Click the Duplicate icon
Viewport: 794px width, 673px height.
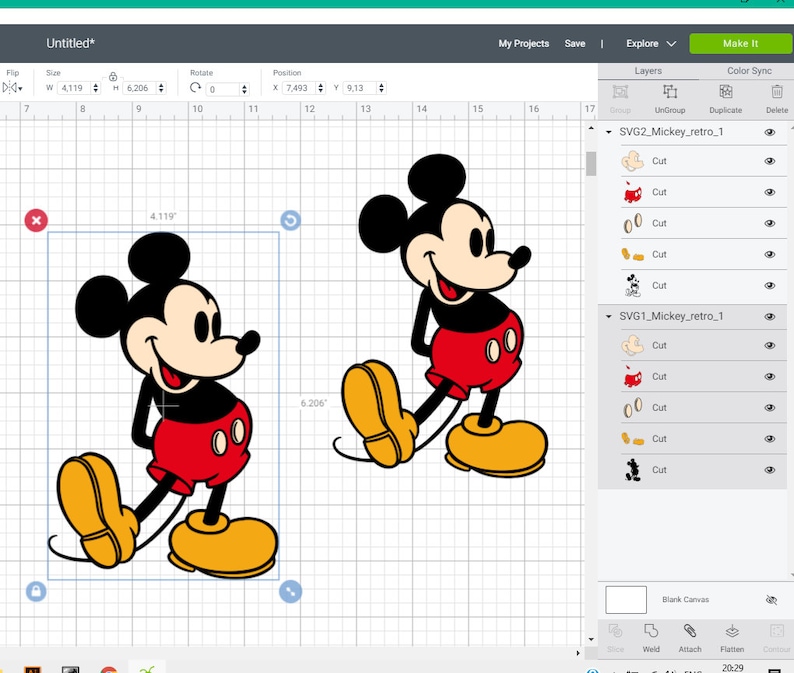pos(726,92)
